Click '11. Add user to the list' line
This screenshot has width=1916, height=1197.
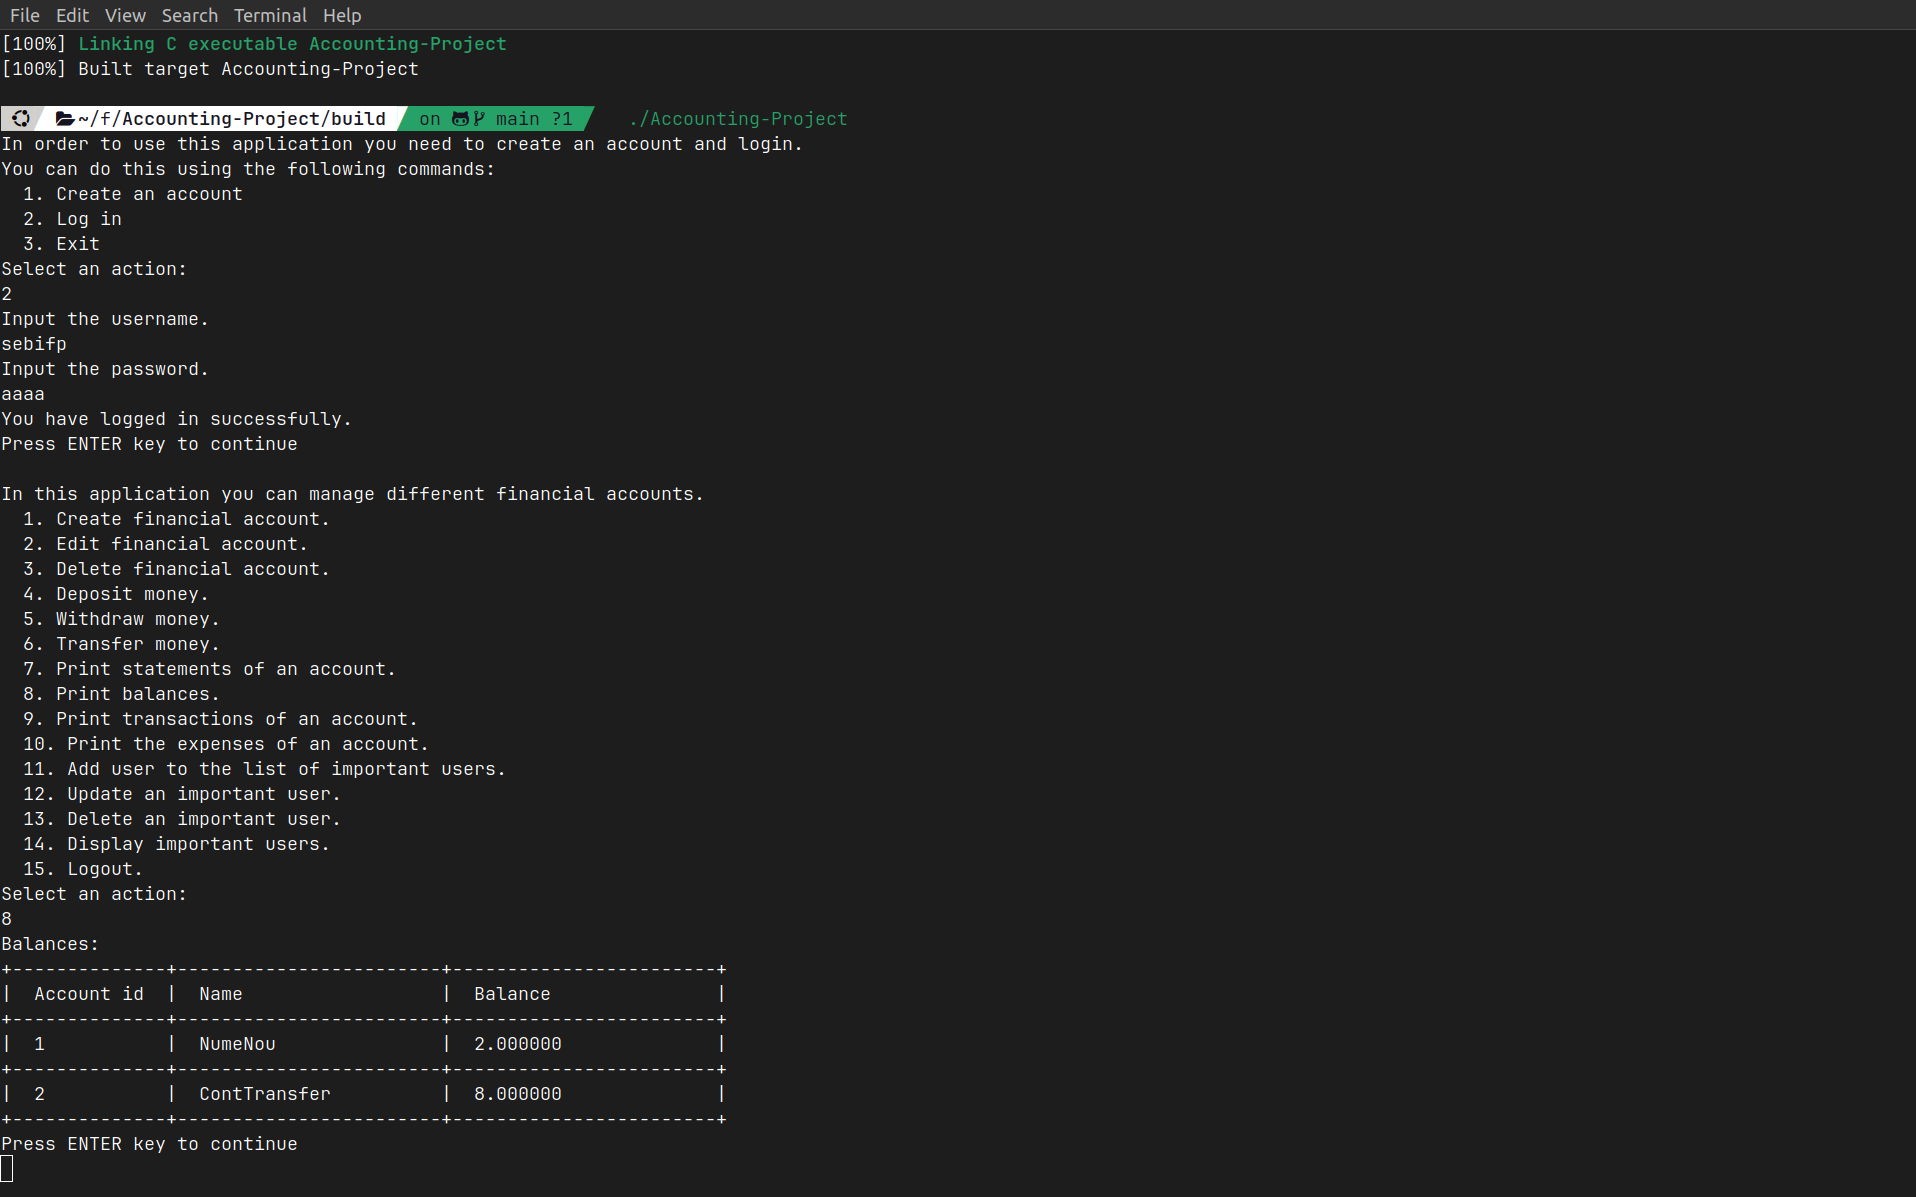tap(265, 769)
